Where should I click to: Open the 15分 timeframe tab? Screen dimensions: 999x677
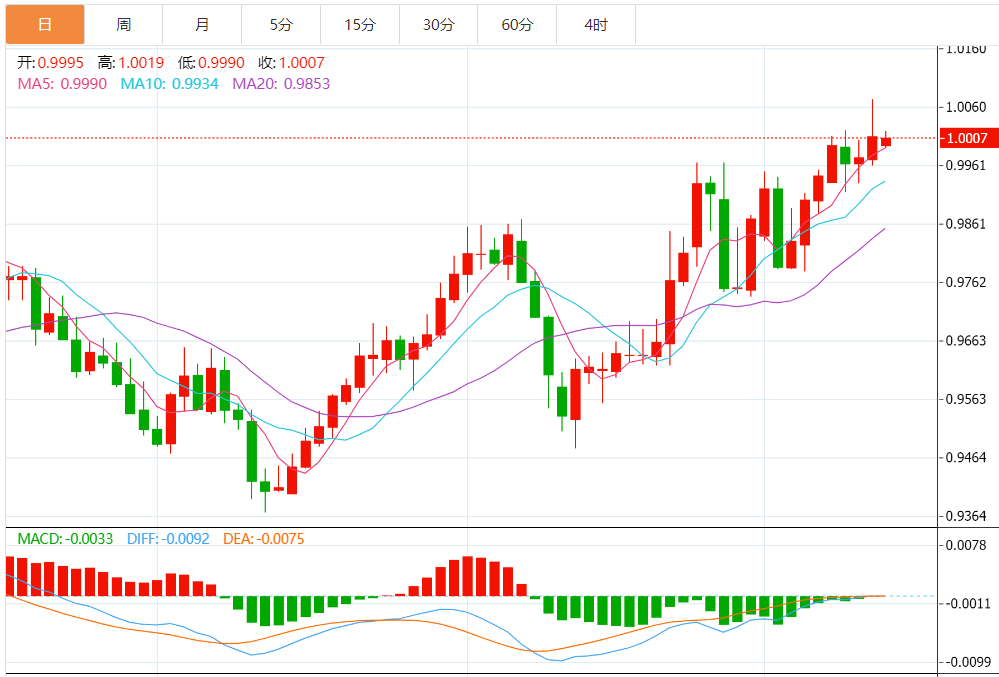pos(360,25)
